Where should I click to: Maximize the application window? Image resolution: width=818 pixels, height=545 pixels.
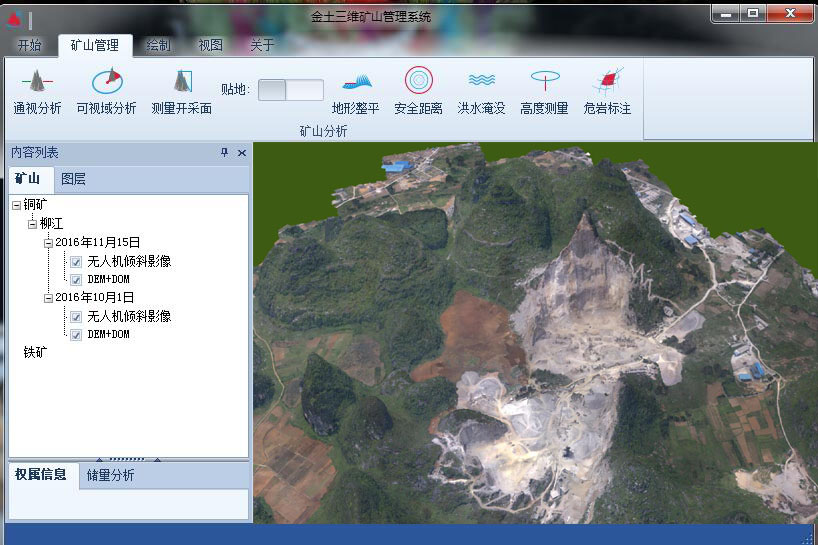[x=753, y=14]
